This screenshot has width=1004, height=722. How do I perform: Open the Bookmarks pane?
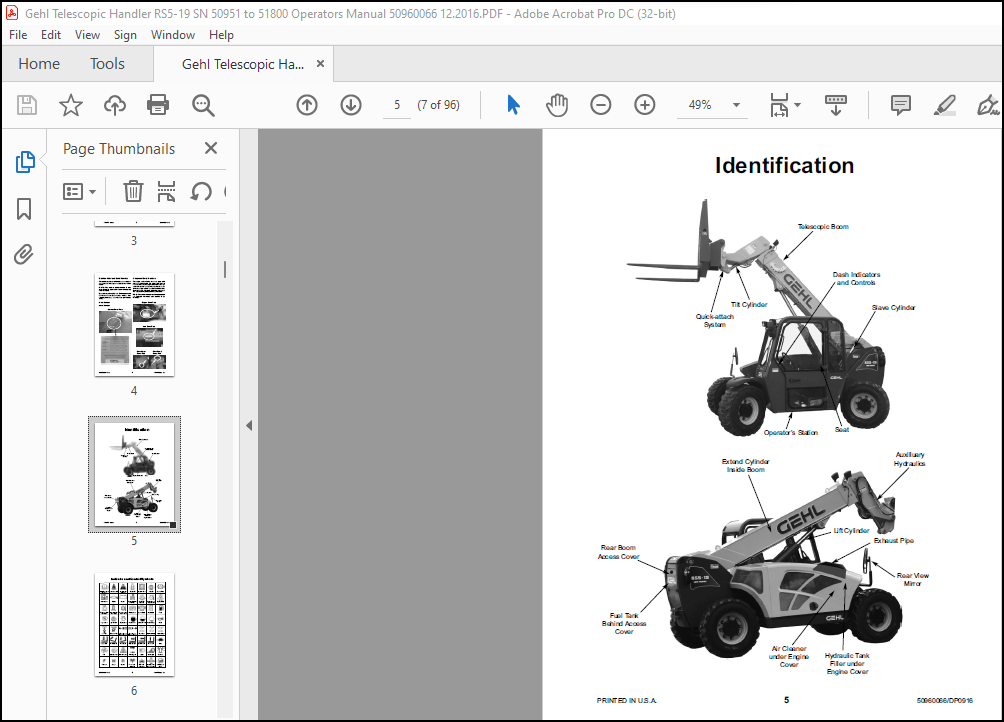pos(24,209)
